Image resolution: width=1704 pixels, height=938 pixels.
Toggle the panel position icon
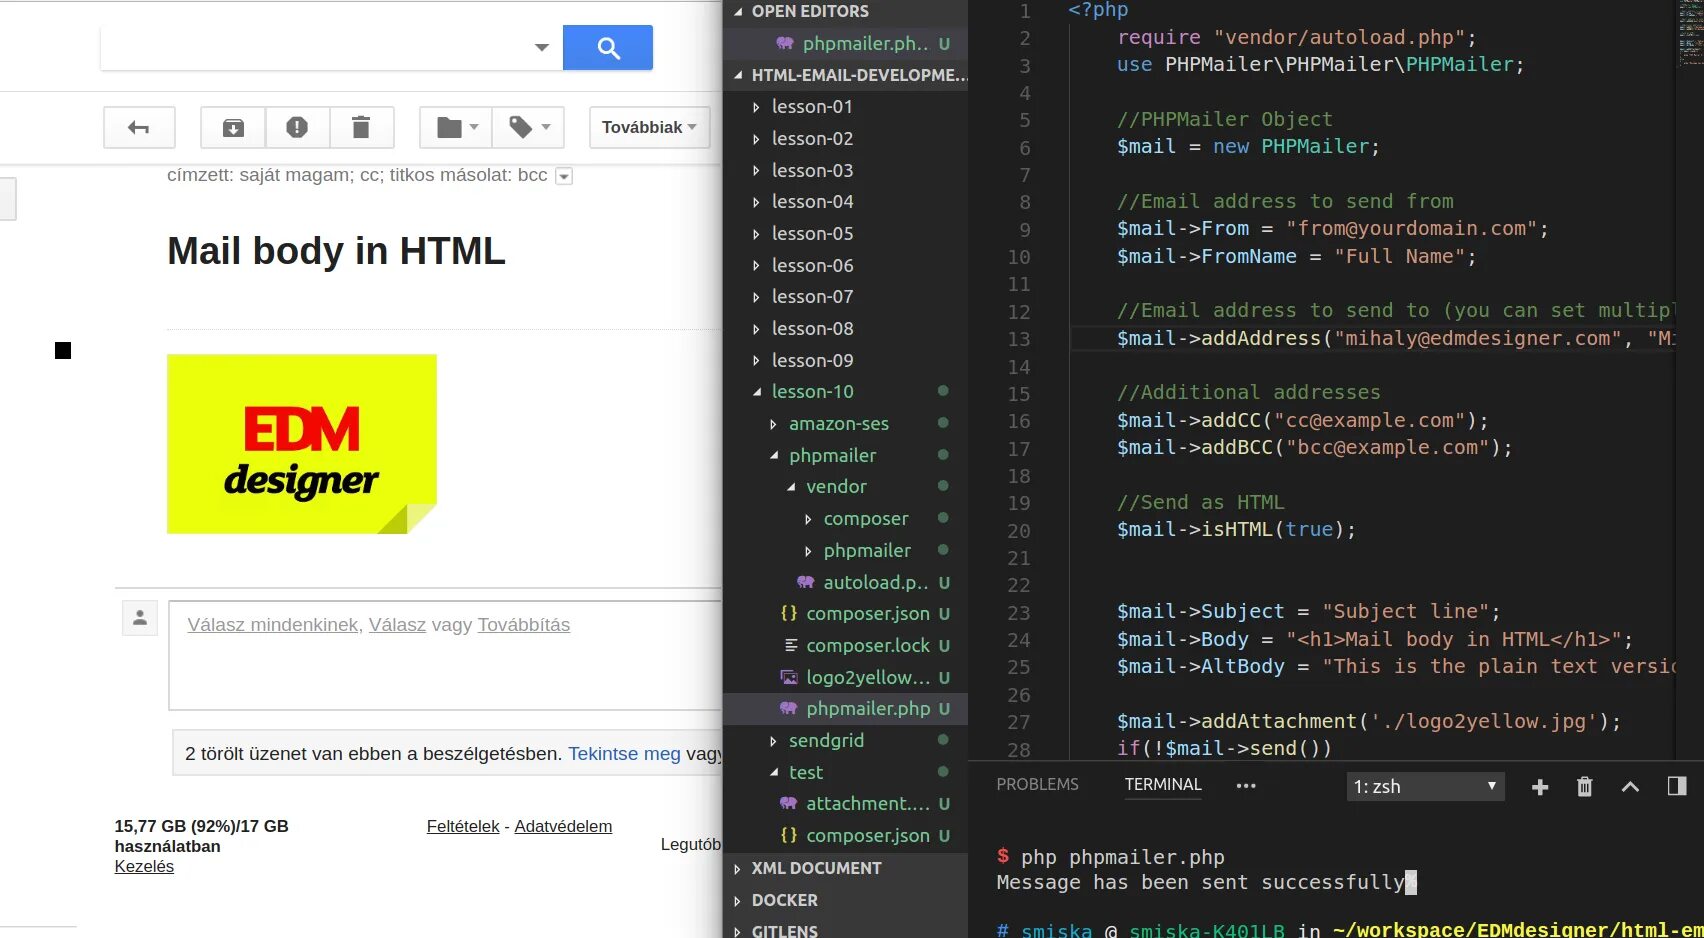tap(1677, 787)
